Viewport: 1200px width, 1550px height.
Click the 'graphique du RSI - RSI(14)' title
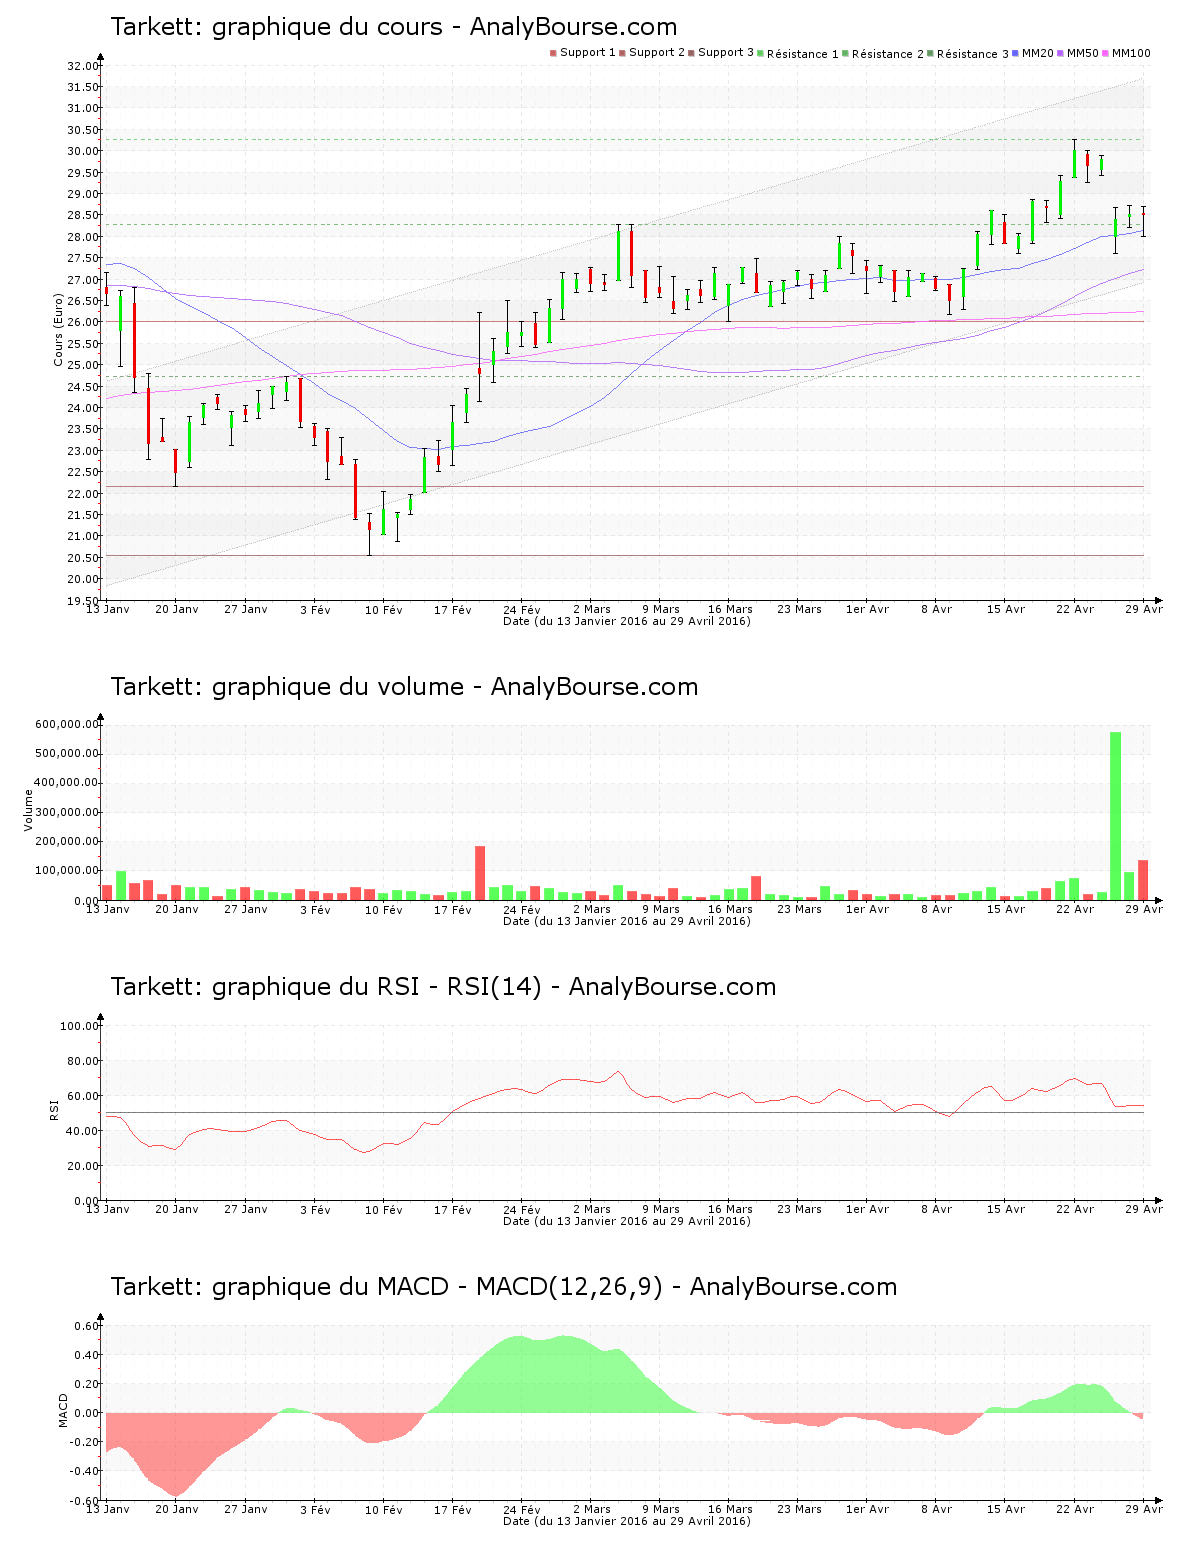tap(443, 987)
